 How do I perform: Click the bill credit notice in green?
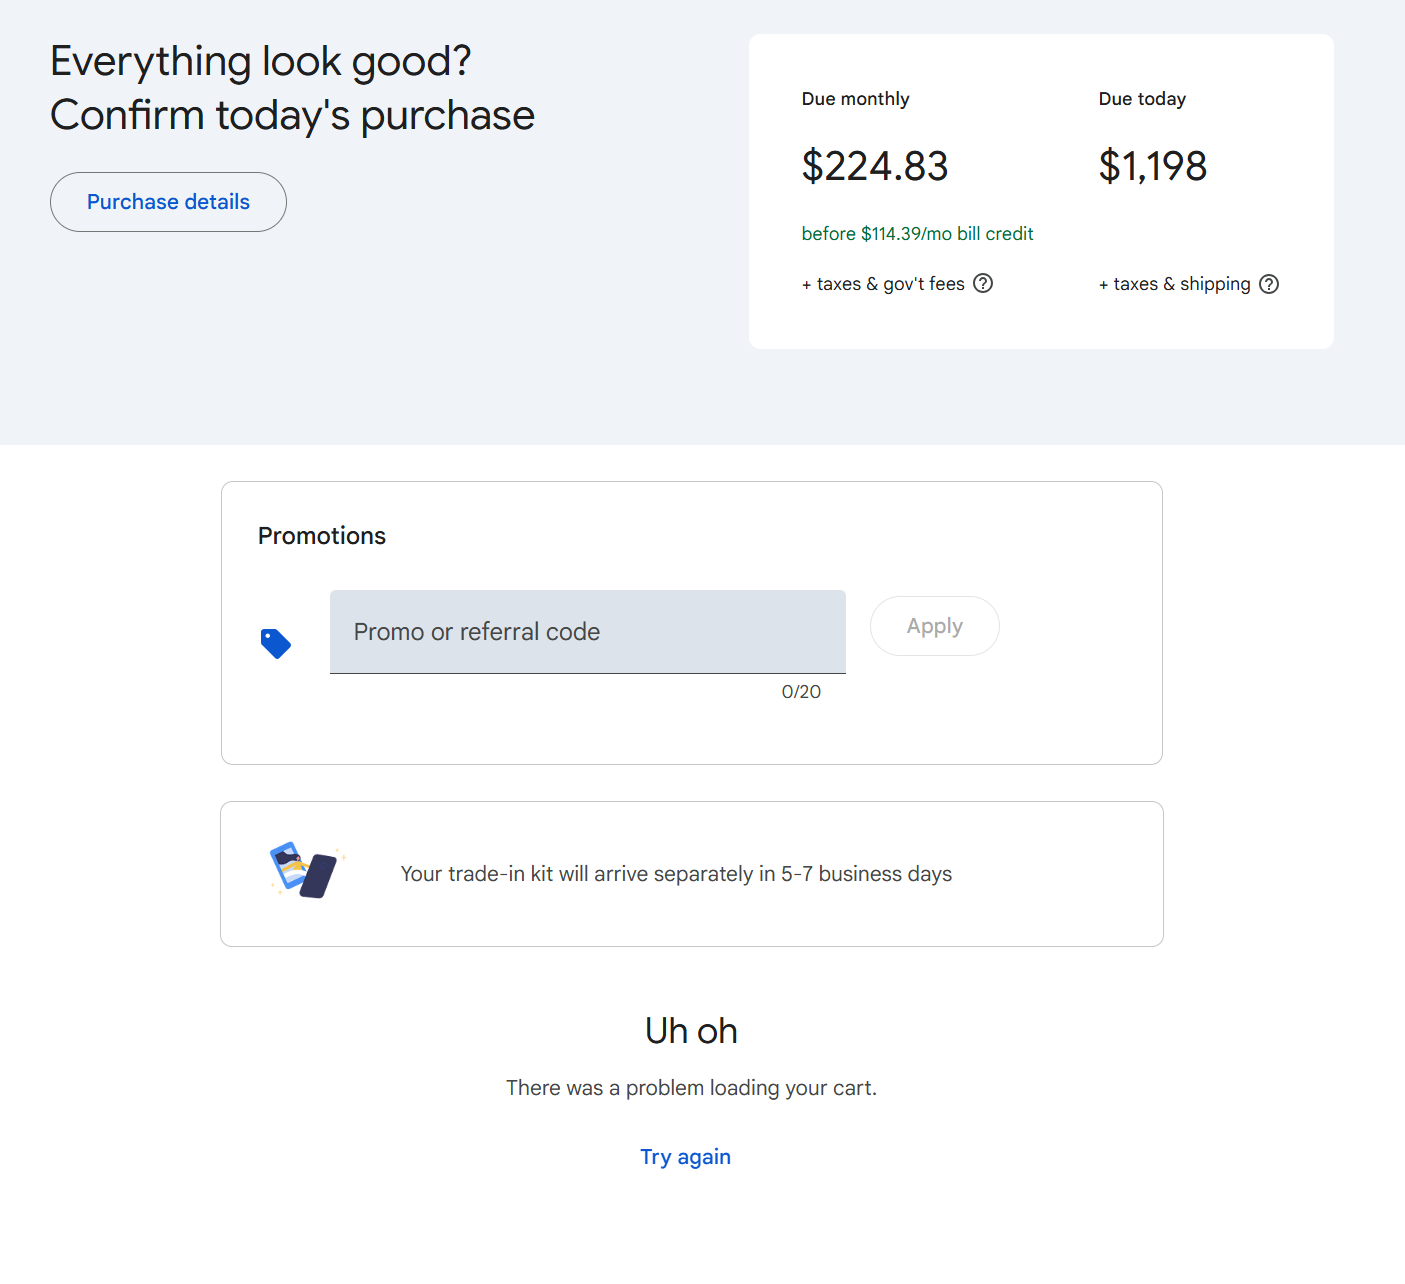click(x=917, y=234)
